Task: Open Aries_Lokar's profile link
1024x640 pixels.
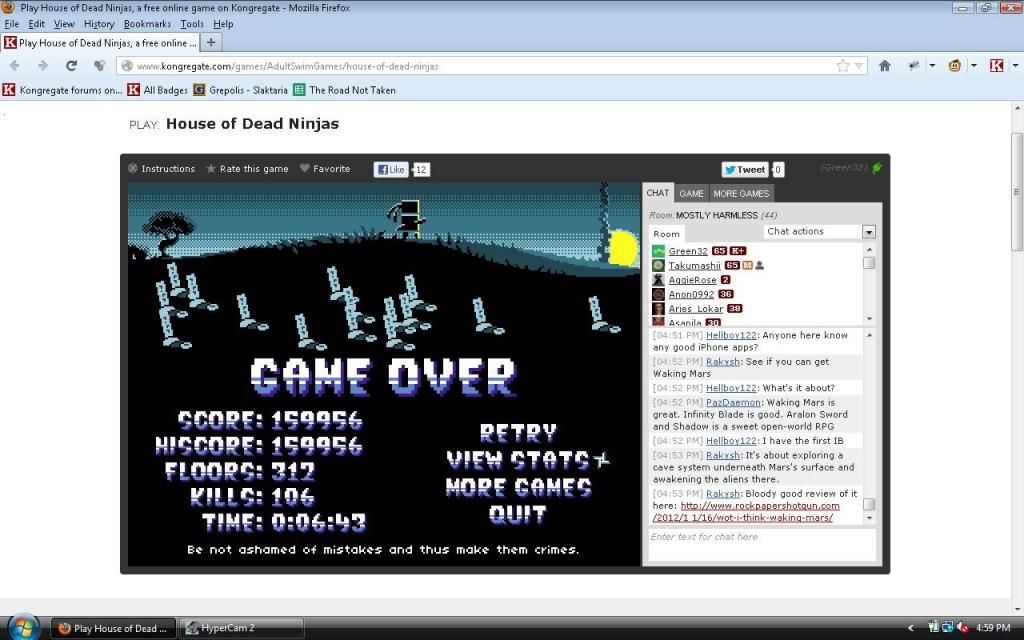Action: (696, 308)
